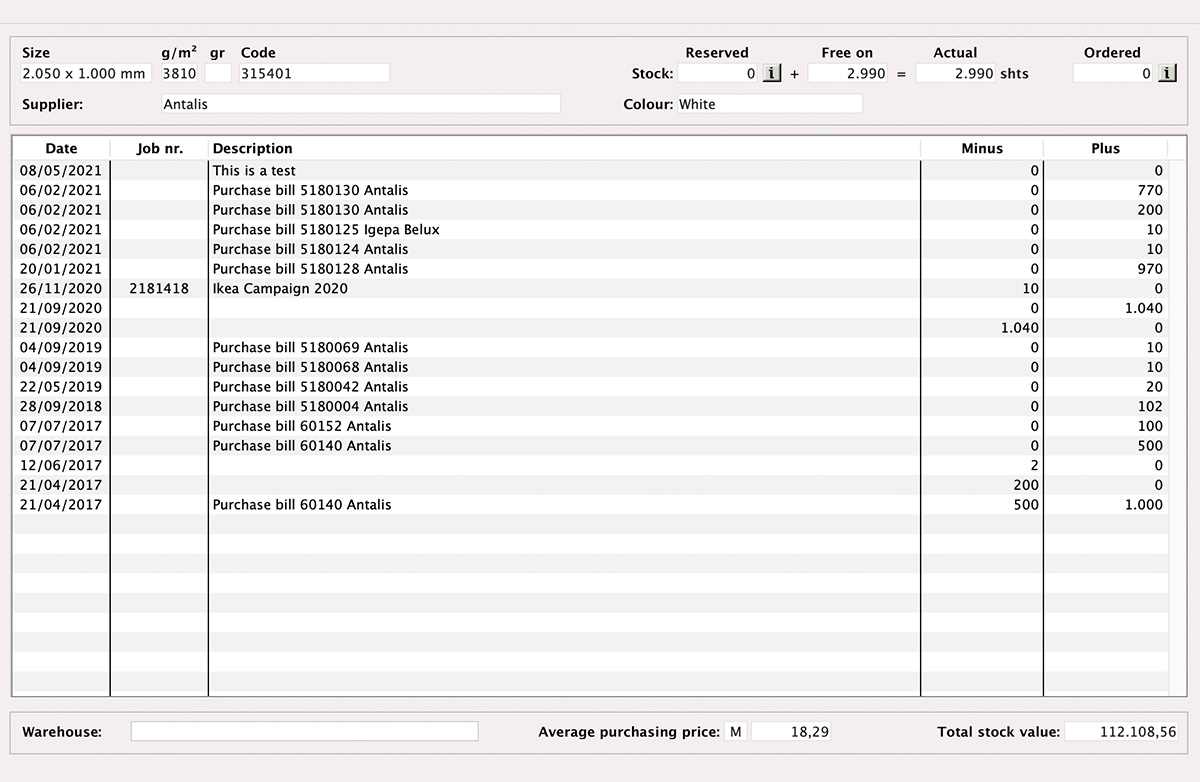This screenshot has height=782, width=1200.
Task: Click the Minus value 500
Action: pos(1026,505)
